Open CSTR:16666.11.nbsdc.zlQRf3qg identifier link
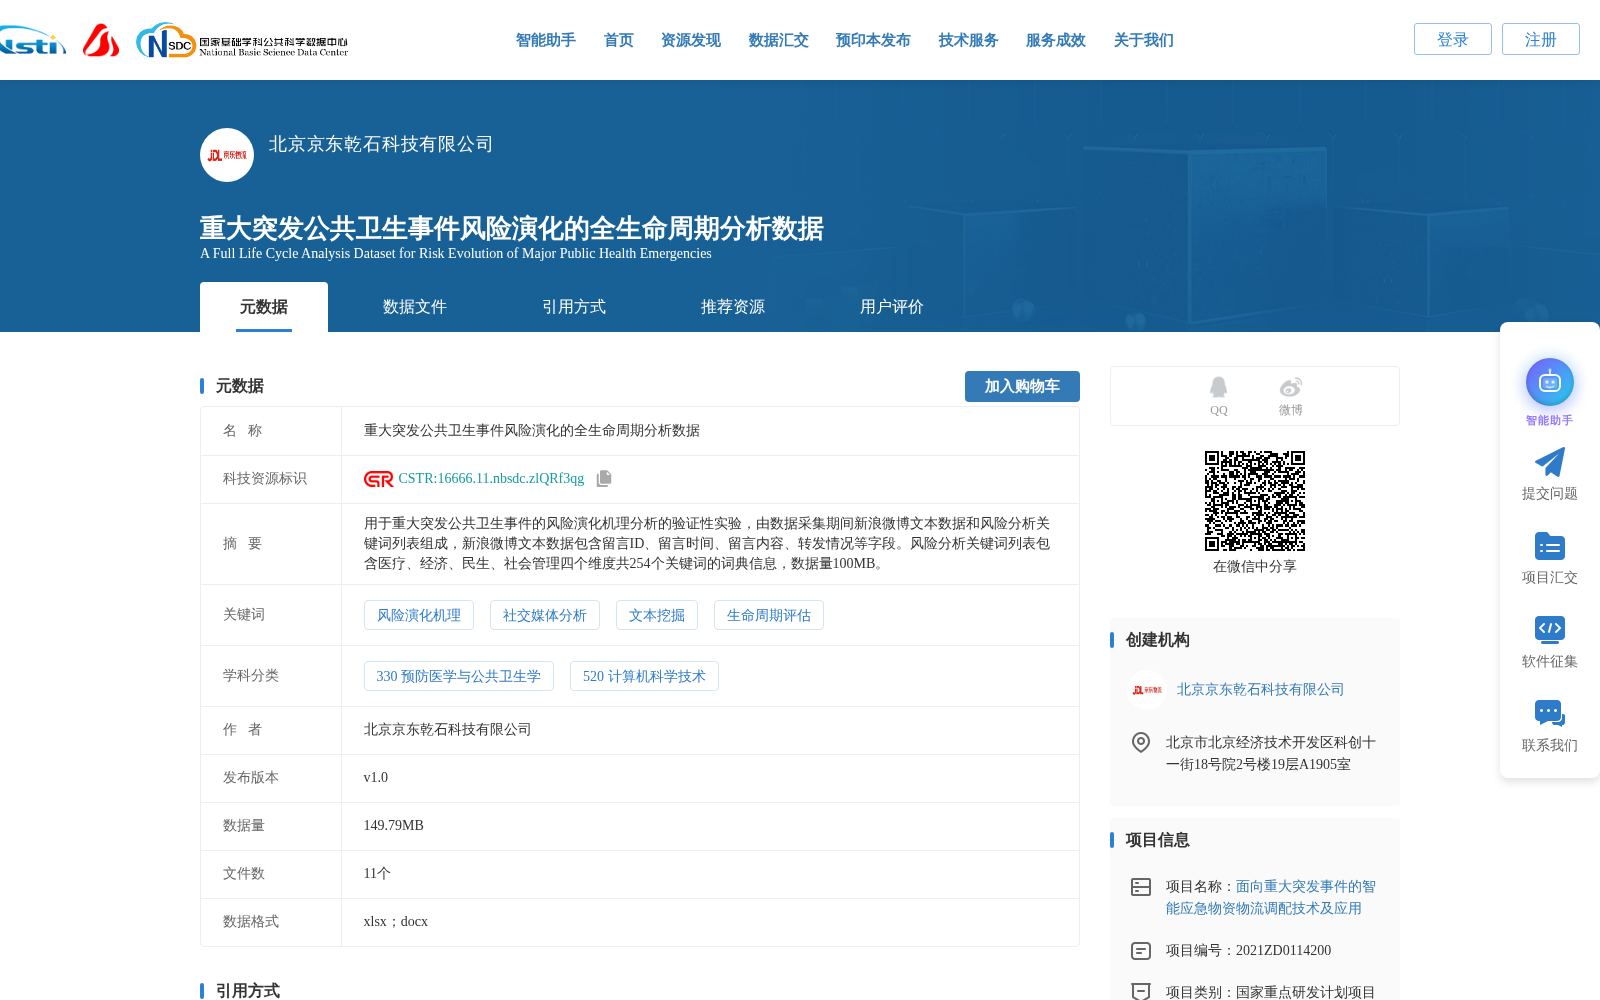This screenshot has height=1000, width=1600. point(491,479)
